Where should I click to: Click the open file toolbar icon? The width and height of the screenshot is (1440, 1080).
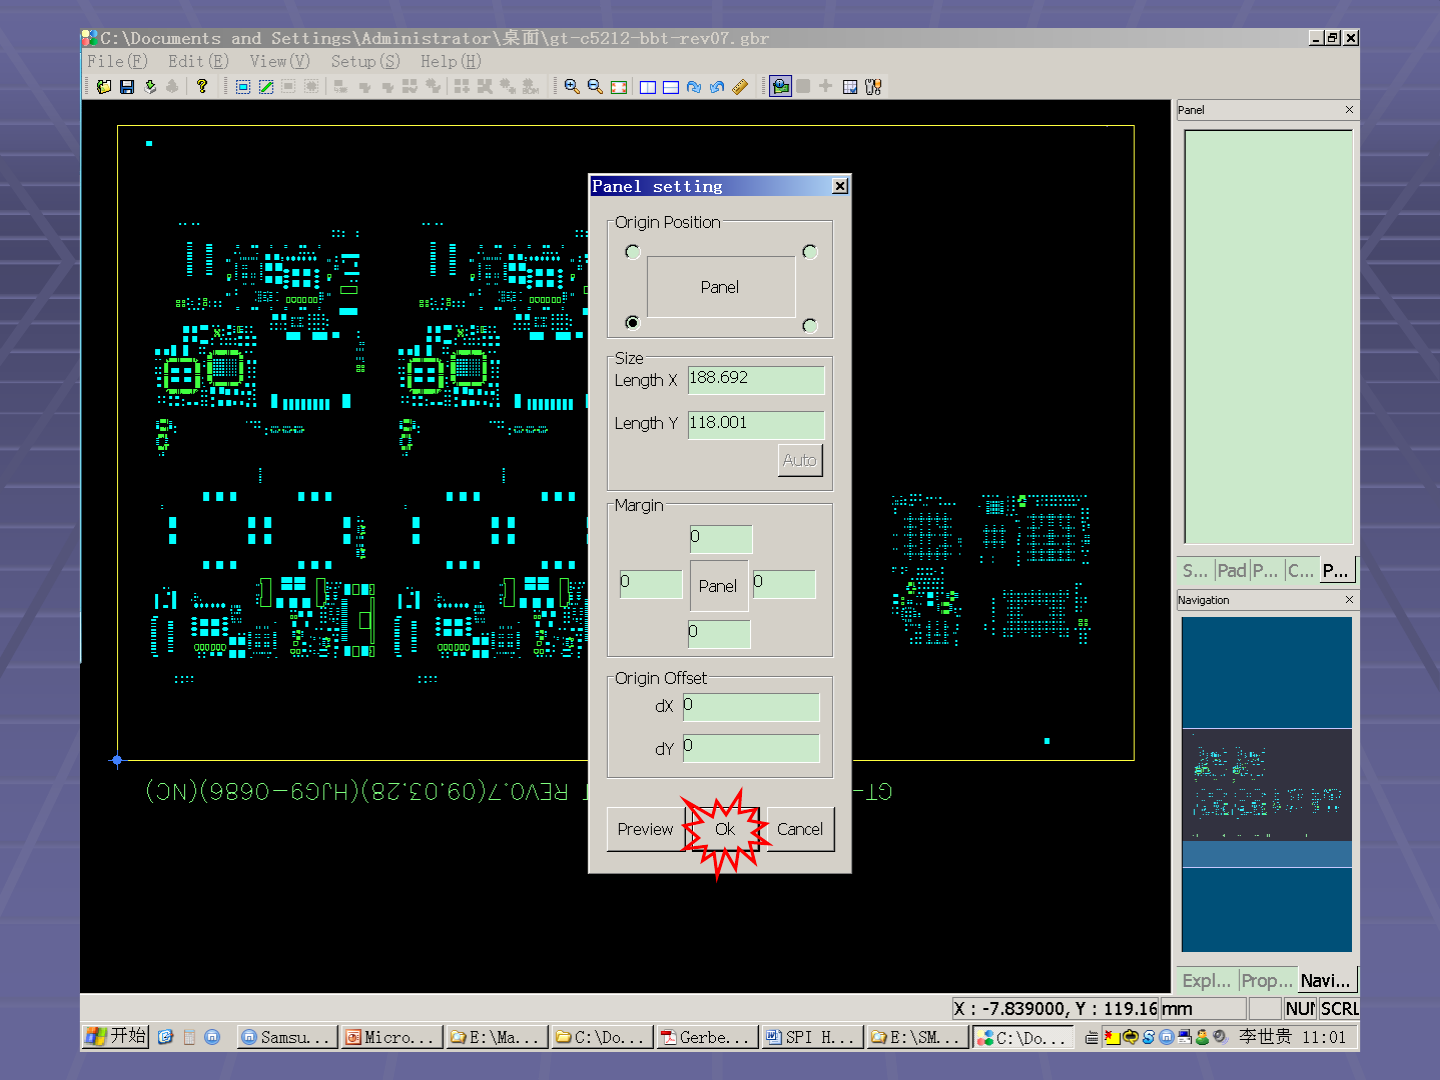pos(104,87)
